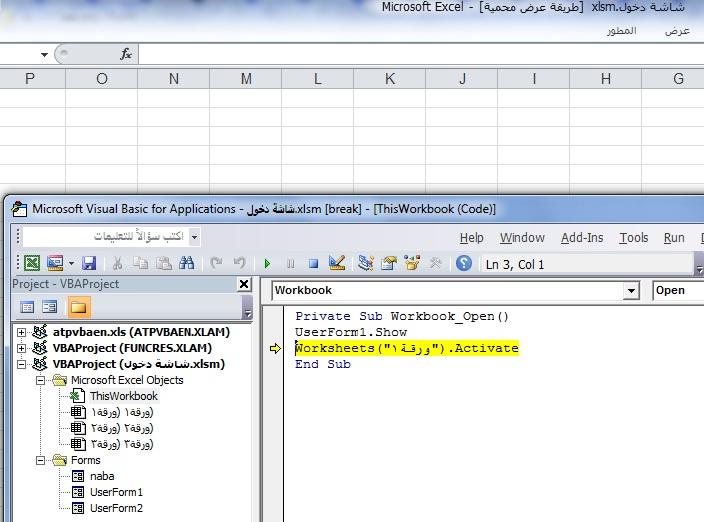Open the Object Browser toolbar icon
Viewport: 704px width, 522px height.
tap(412, 263)
